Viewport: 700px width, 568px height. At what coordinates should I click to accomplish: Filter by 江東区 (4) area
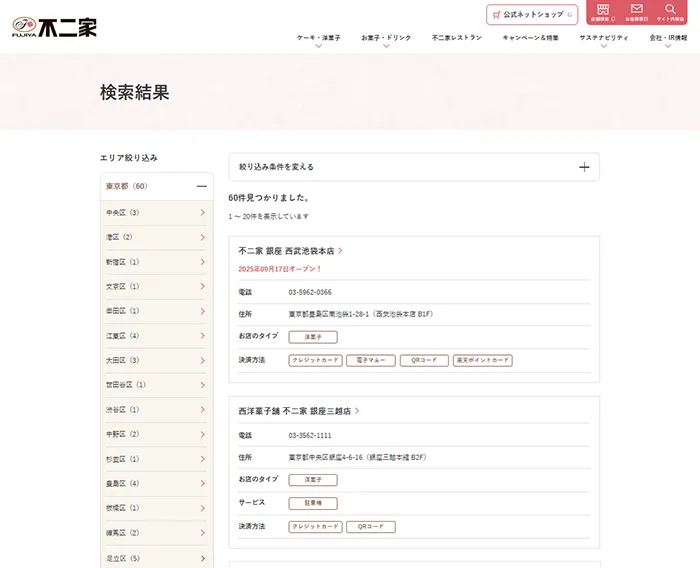point(157,336)
